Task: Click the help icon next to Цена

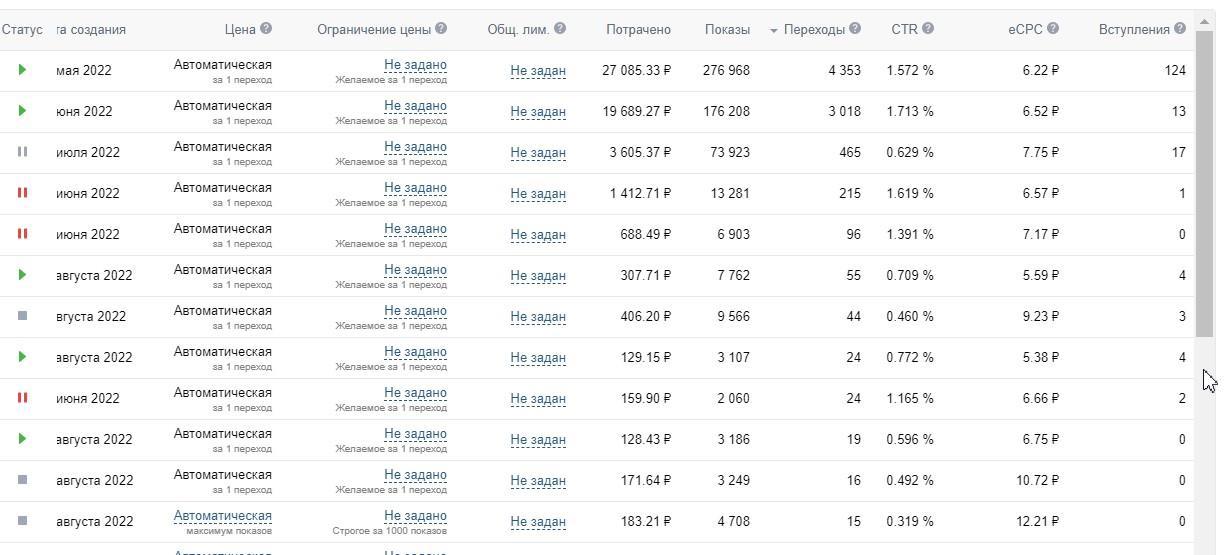Action: pos(266,29)
